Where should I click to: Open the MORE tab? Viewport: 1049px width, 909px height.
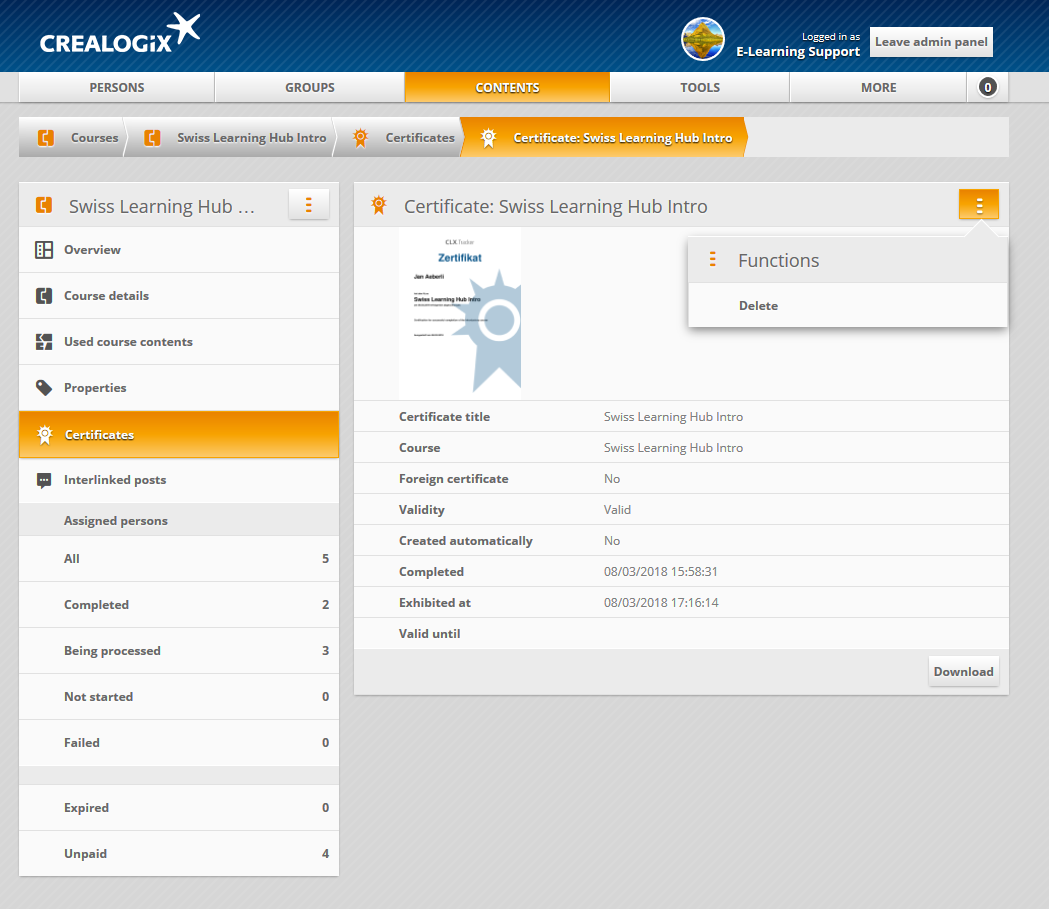pyautogui.click(x=878, y=88)
